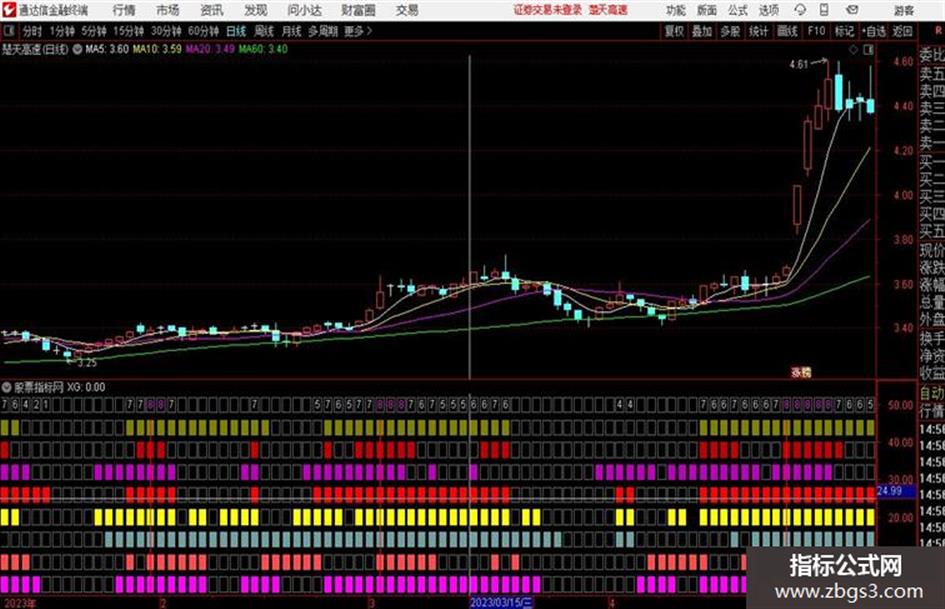
Task: Click the 股票指标网 XG: 0.00 indicator label
Action: point(59,387)
